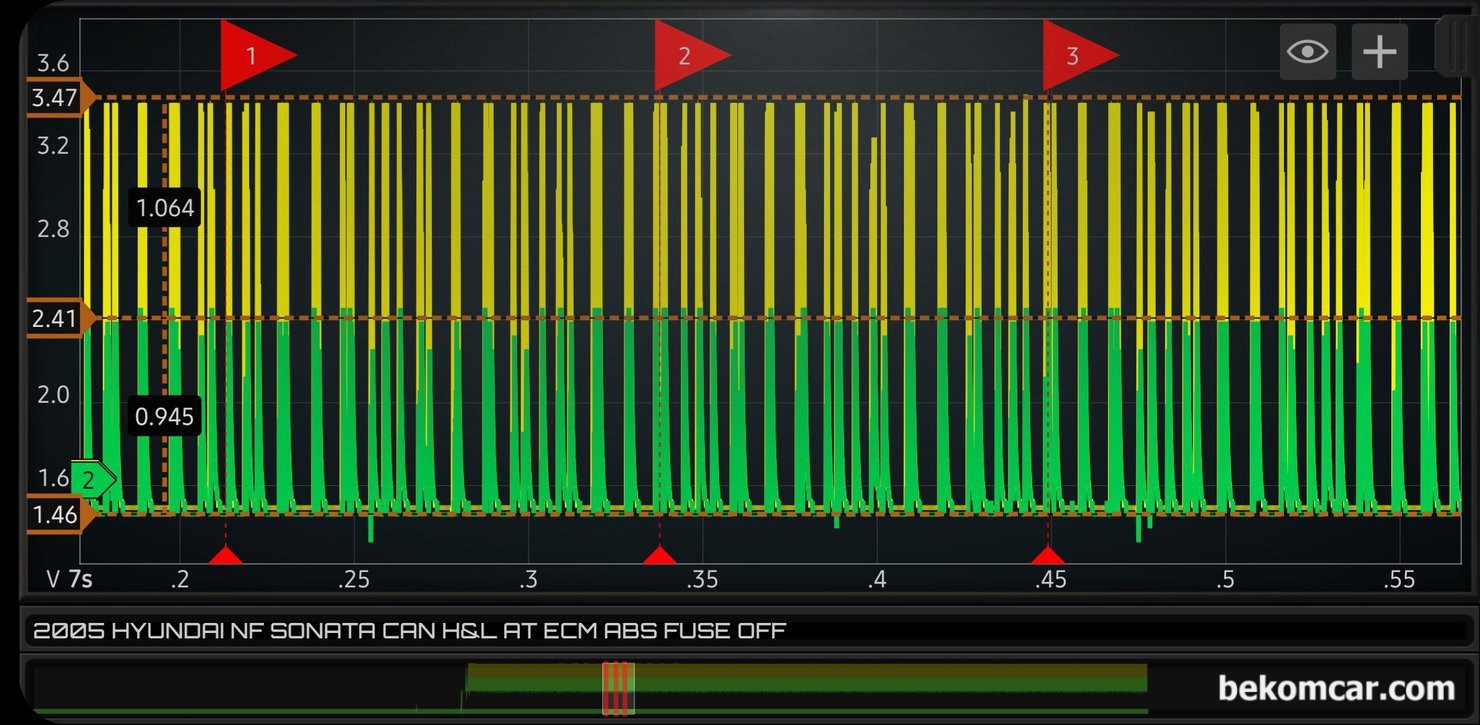Select the green channel 2 ground marker

93,481
